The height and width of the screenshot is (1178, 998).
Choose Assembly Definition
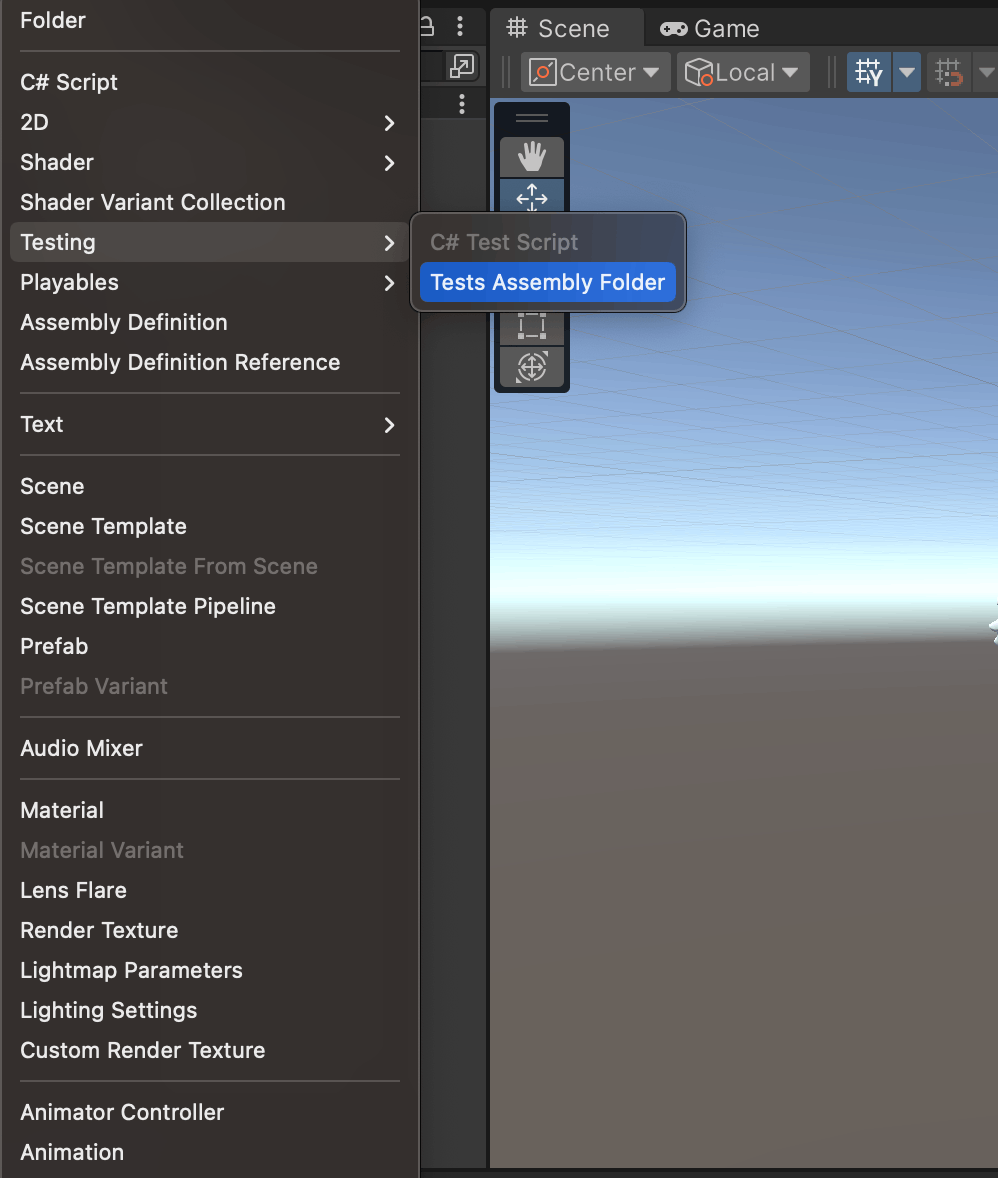pyautogui.click(x=210, y=322)
